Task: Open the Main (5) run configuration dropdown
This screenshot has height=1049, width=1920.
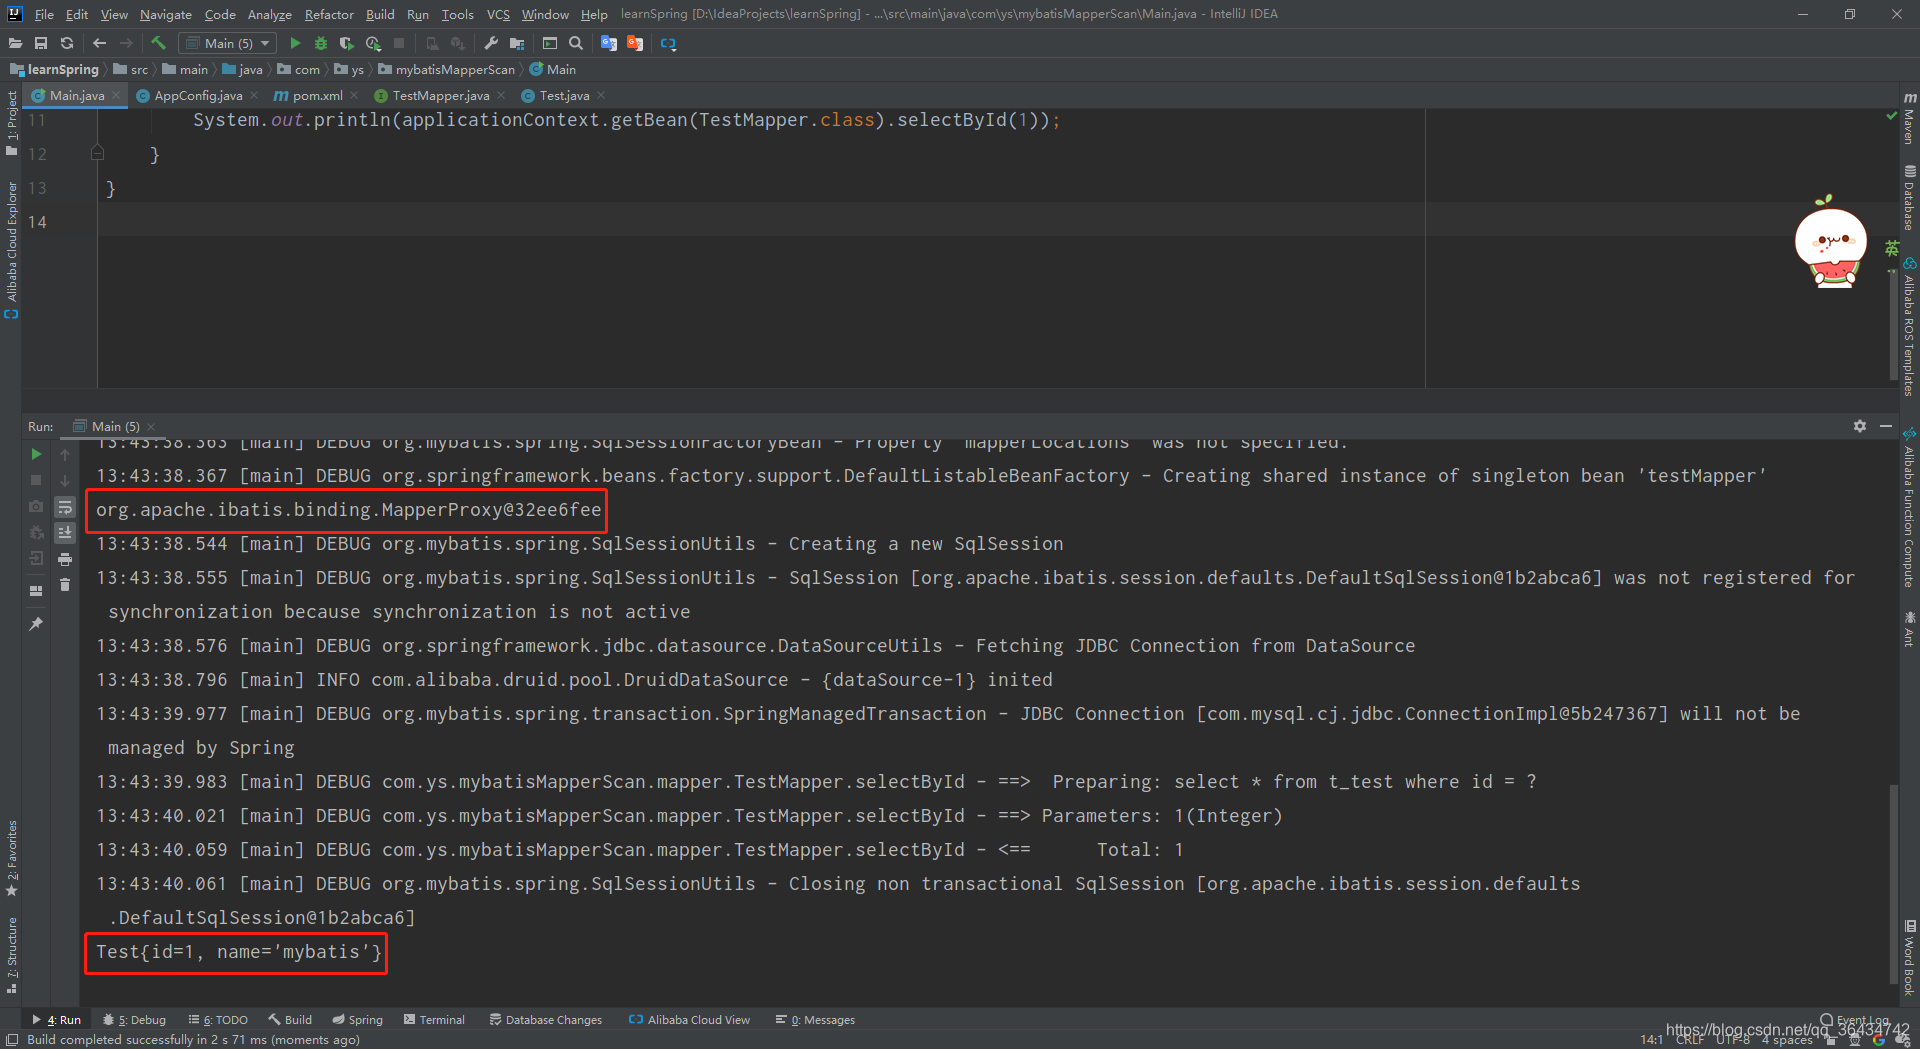Action: [x=228, y=43]
